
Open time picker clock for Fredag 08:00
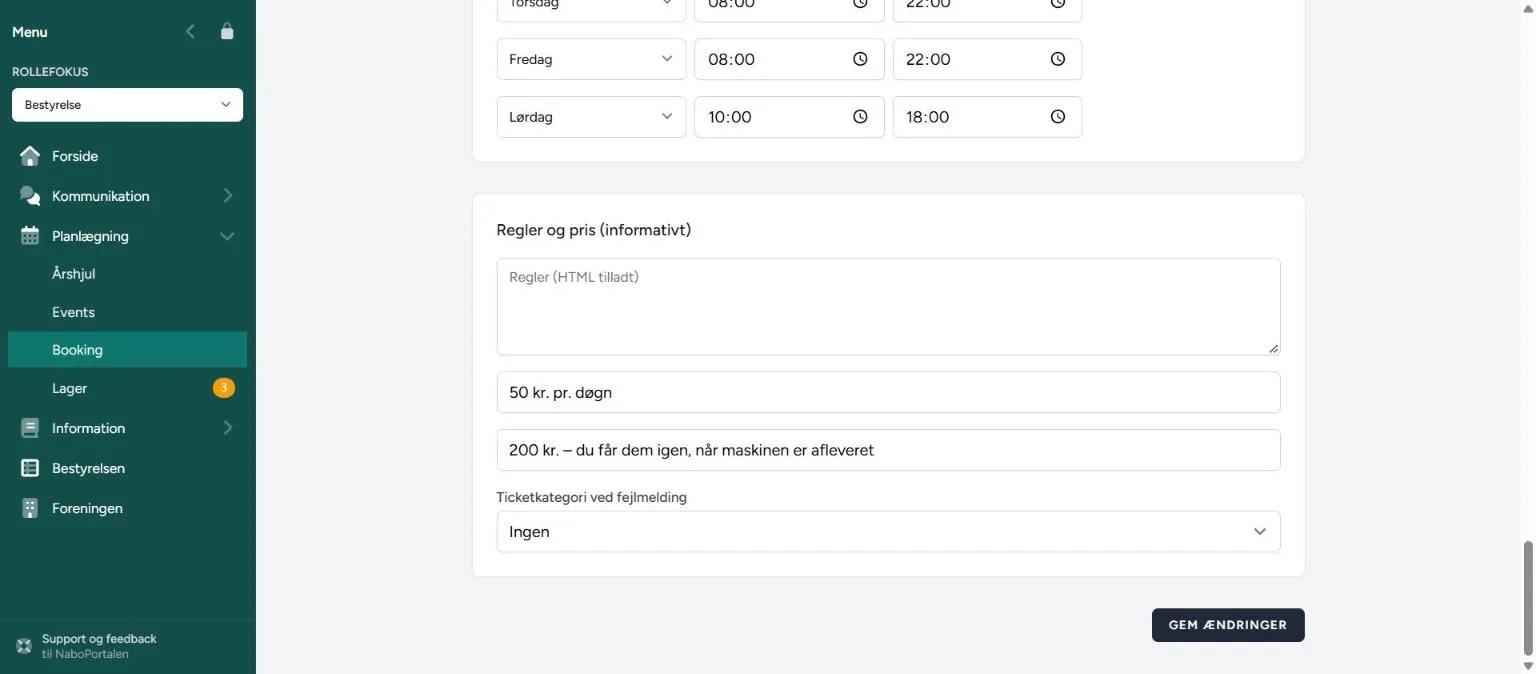click(x=860, y=59)
